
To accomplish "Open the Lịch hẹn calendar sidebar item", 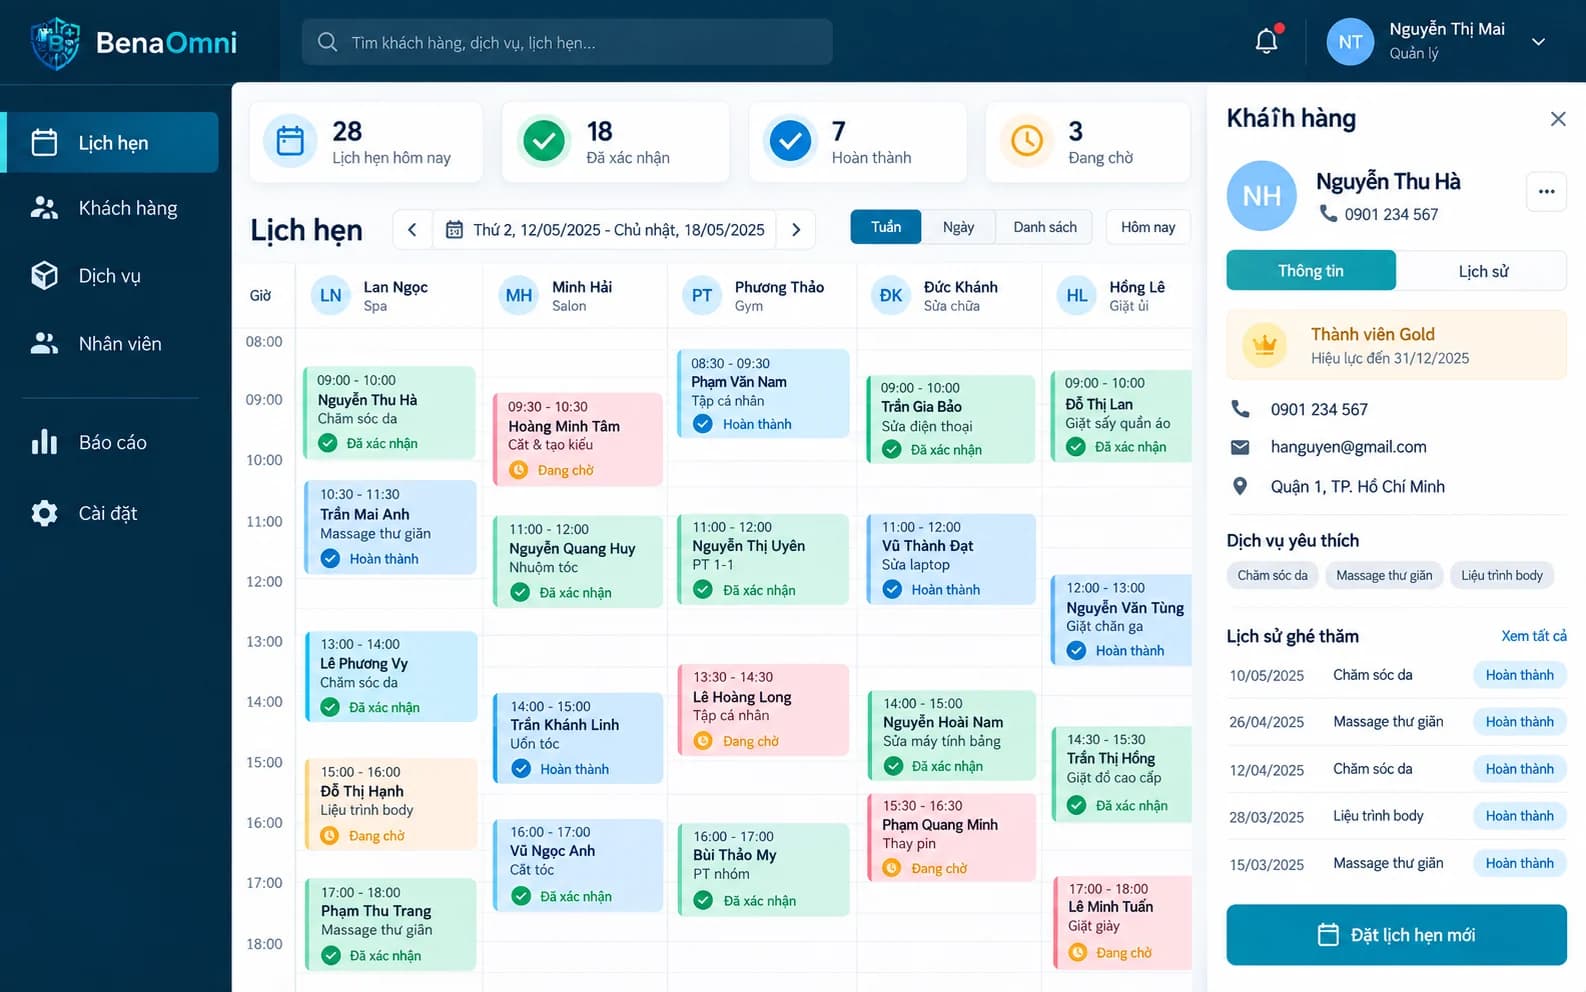I will coord(112,142).
